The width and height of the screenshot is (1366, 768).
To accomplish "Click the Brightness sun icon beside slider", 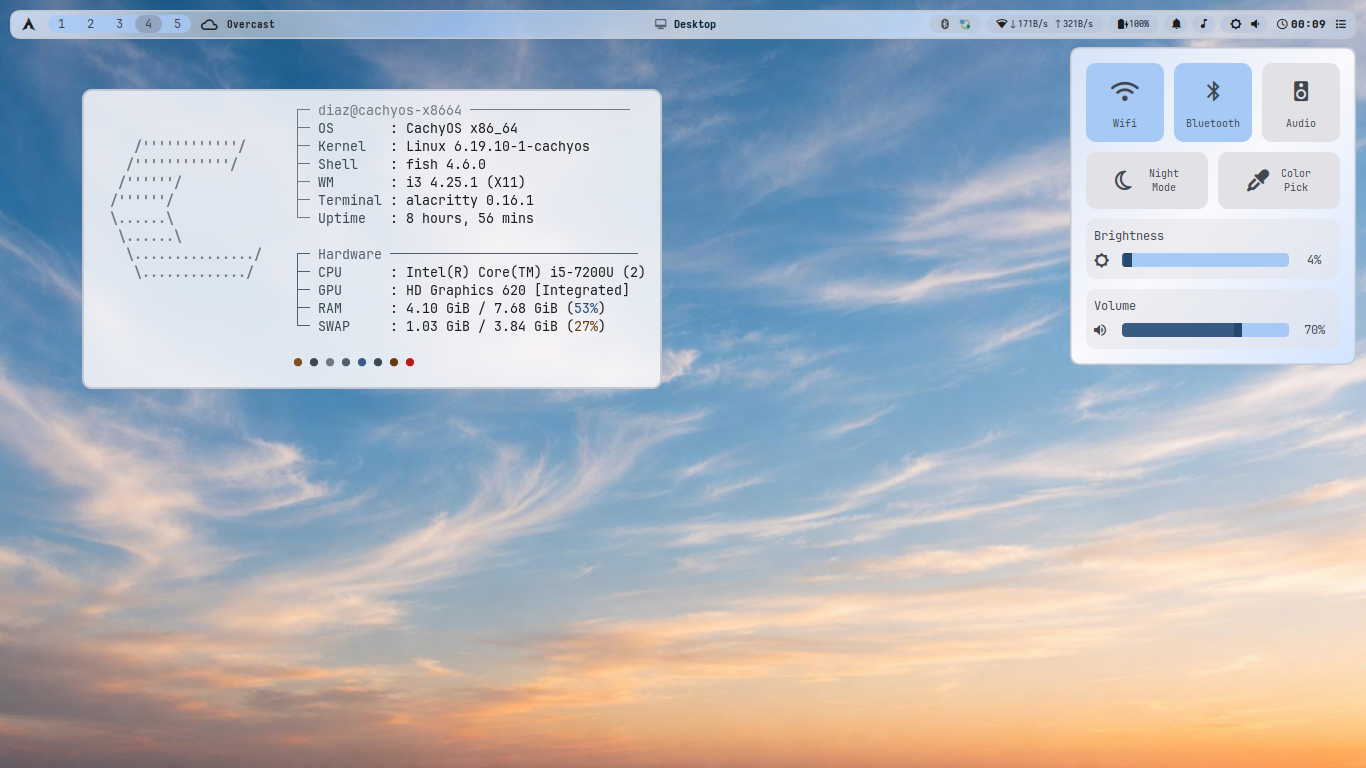I will click(1102, 260).
